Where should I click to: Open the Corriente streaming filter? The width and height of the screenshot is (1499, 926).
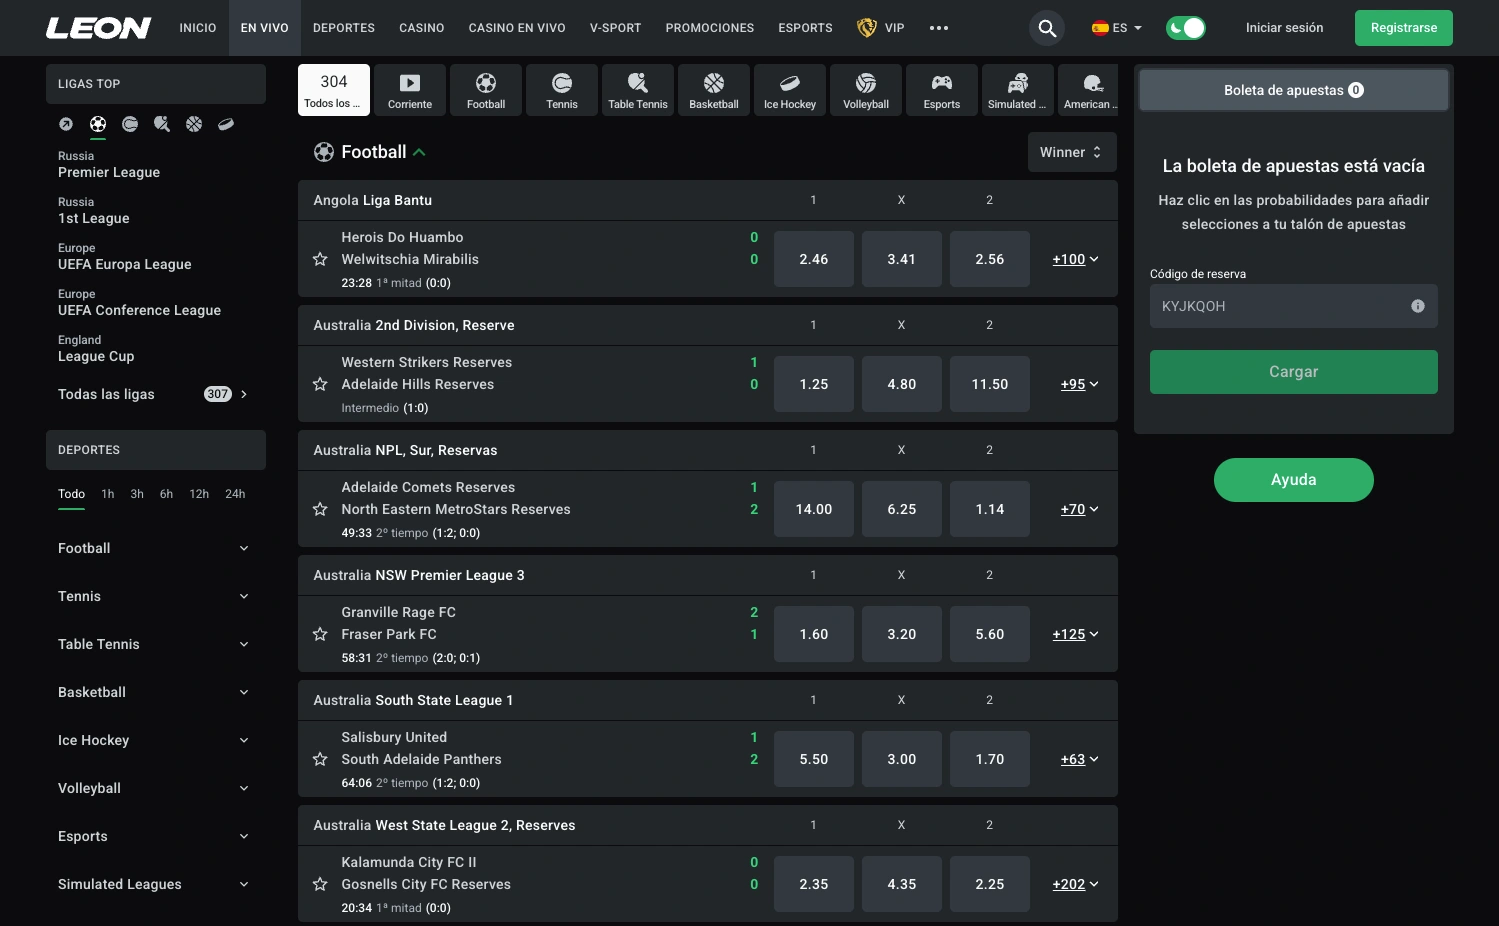click(410, 90)
